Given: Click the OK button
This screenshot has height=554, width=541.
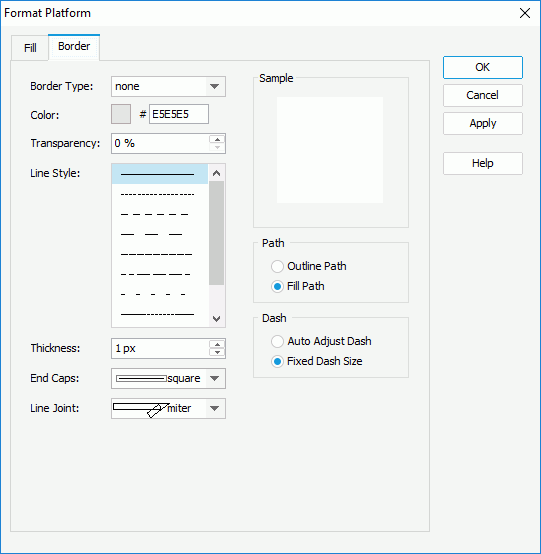Looking at the screenshot, I should pyautogui.click(x=483, y=67).
